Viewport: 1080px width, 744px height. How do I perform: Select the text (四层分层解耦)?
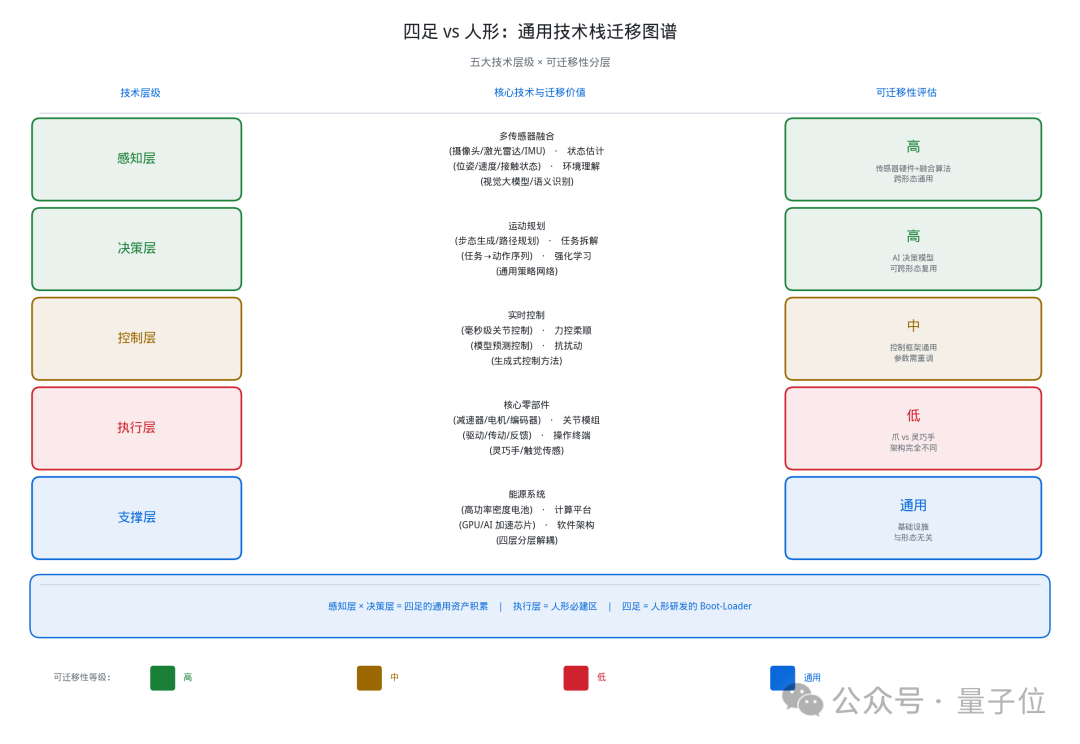[527, 539]
